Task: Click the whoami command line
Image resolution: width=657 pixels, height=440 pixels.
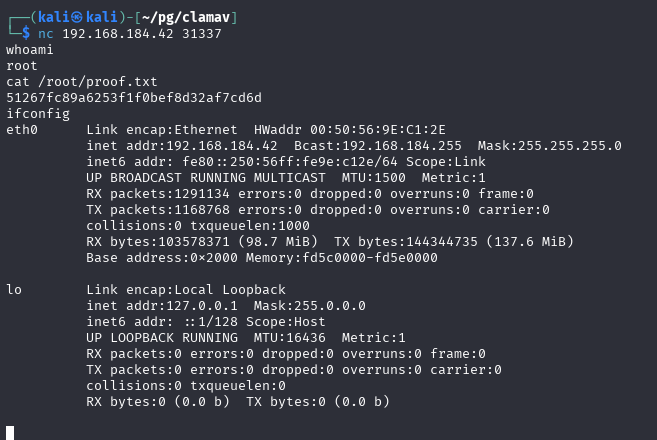Action: (x=30, y=50)
